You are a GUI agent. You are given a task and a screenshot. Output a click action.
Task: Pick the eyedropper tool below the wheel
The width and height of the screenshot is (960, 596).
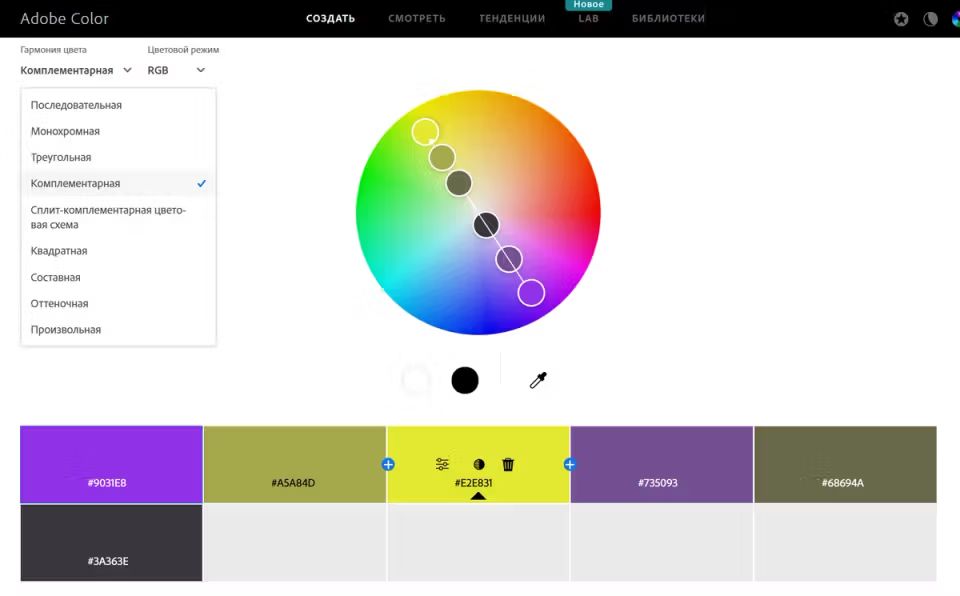(x=538, y=380)
